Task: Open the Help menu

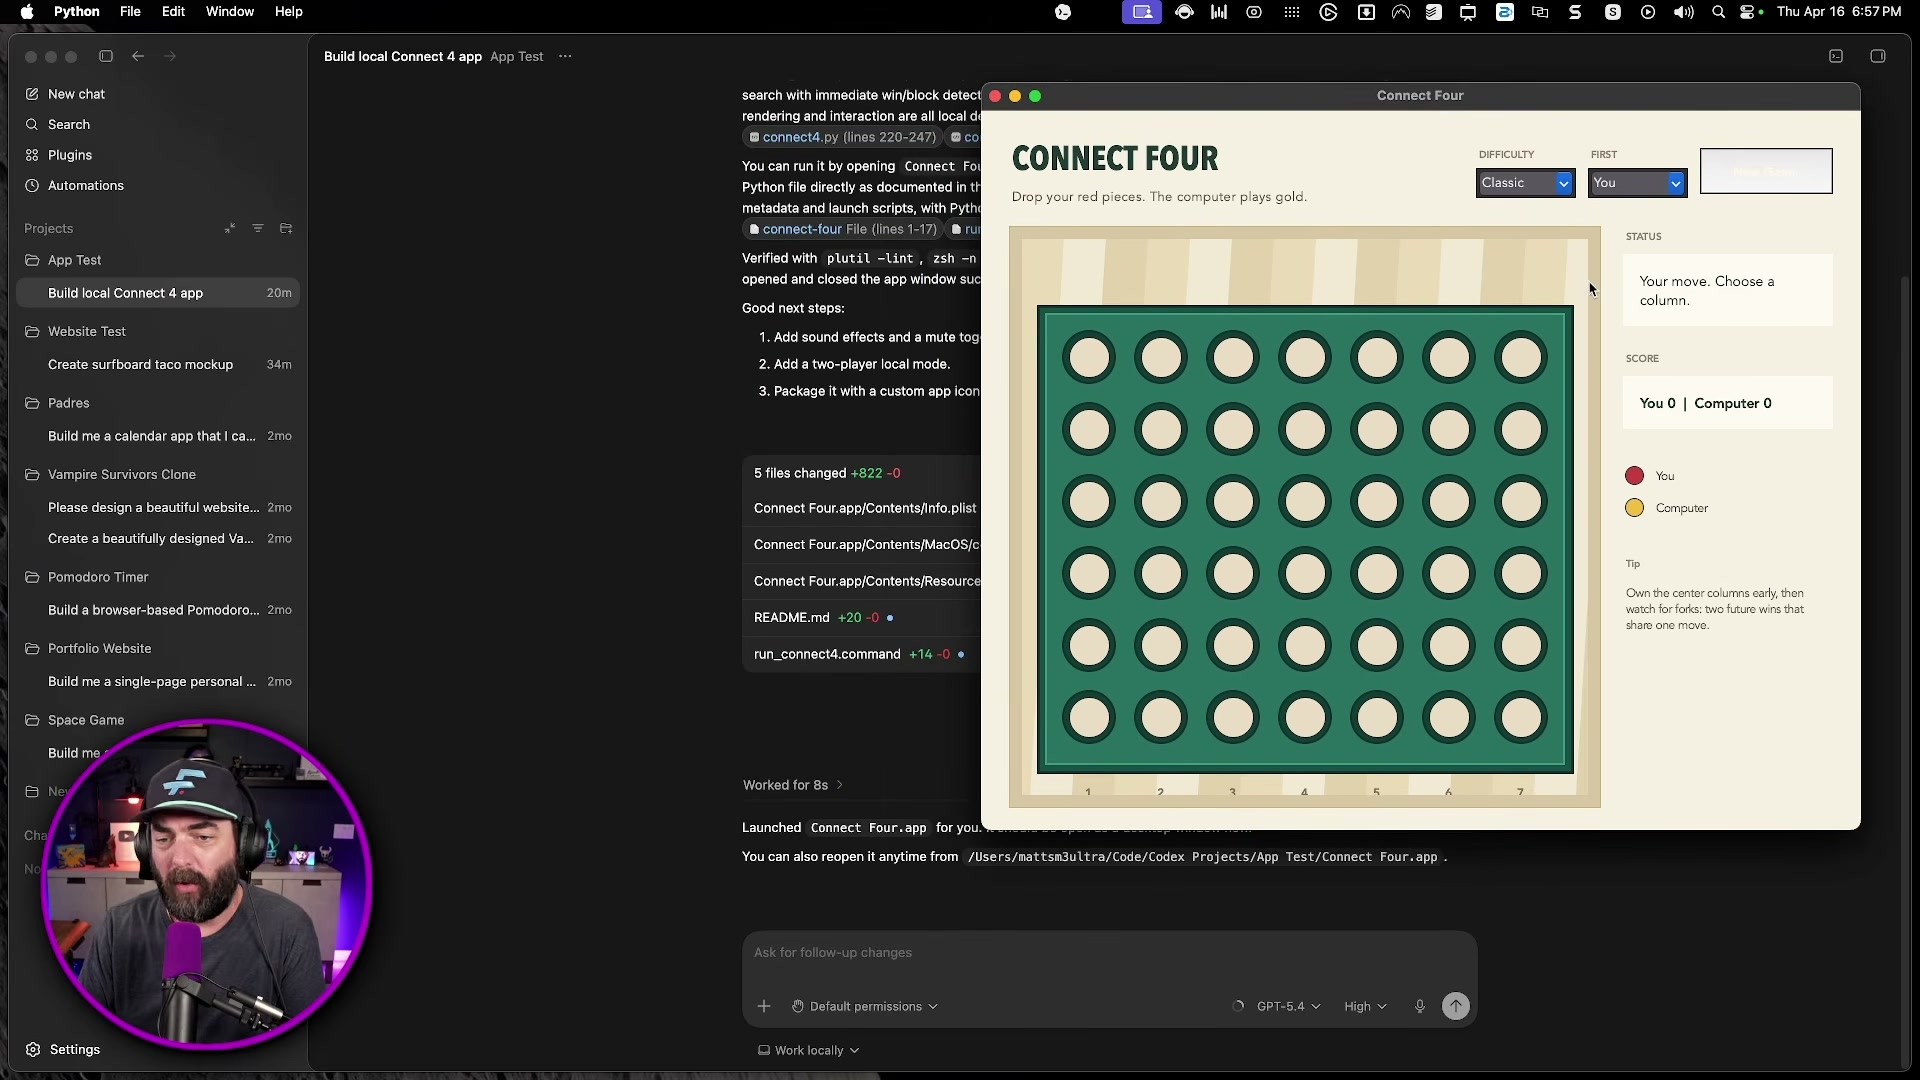Action: click(288, 12)
